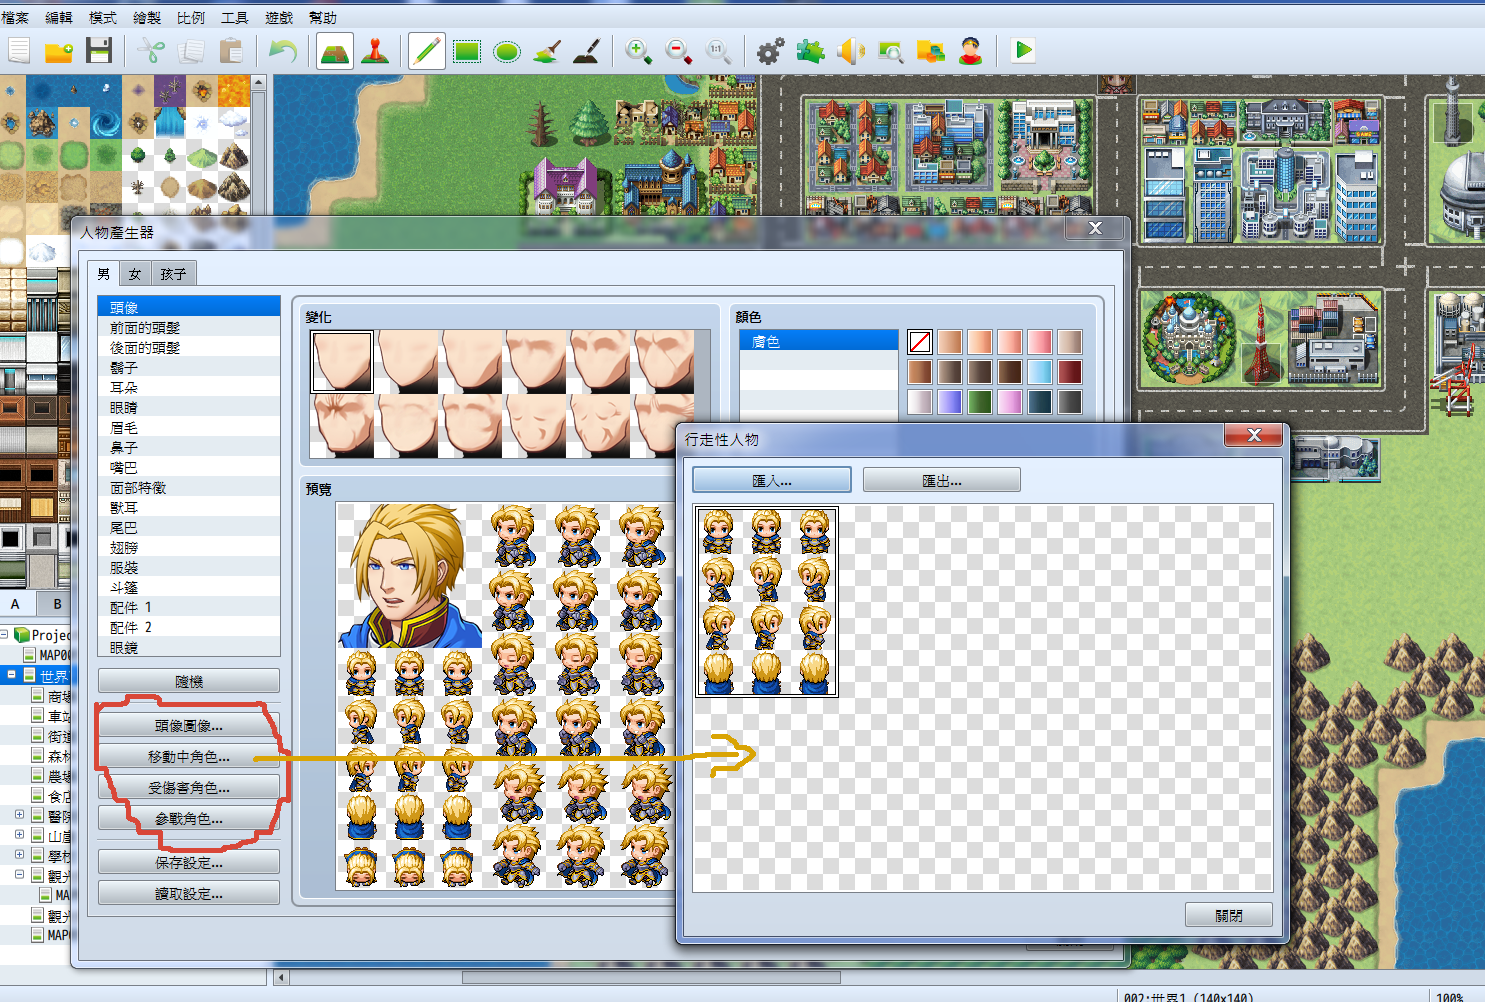The image size is (1485, 1002).
Task: Switch to Event mode icon
Action: (375, 50)
